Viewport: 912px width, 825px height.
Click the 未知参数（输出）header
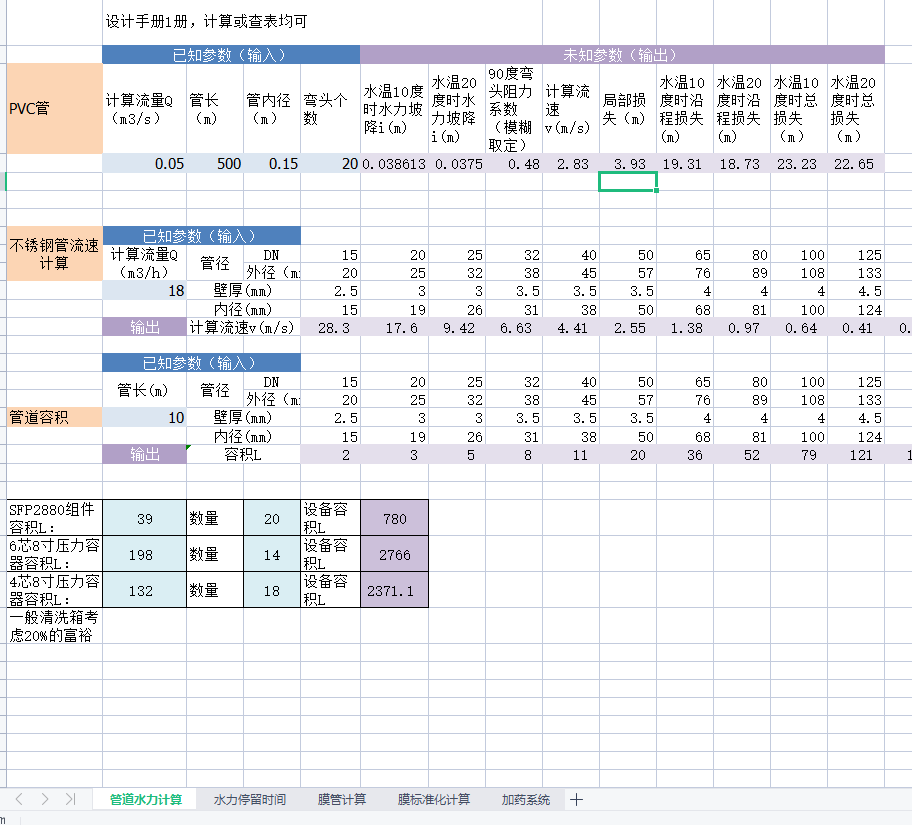[x=622, y=55]
